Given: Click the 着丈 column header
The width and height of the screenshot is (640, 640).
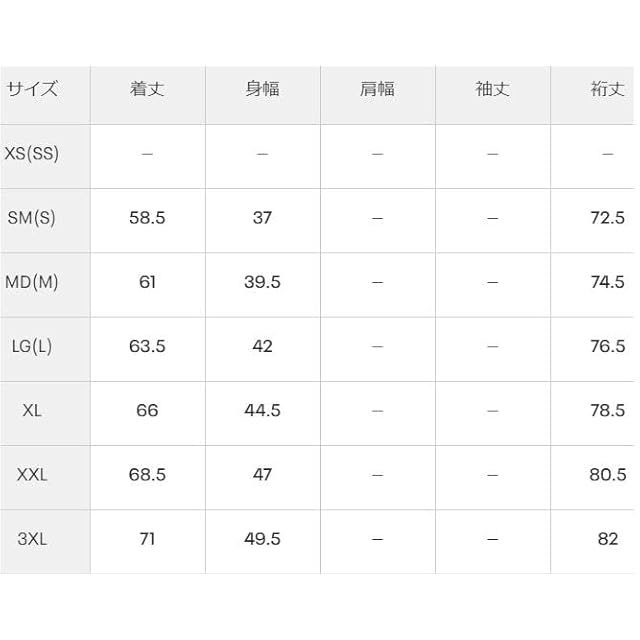Looking at the screenshot, I should tap(147, 89).
